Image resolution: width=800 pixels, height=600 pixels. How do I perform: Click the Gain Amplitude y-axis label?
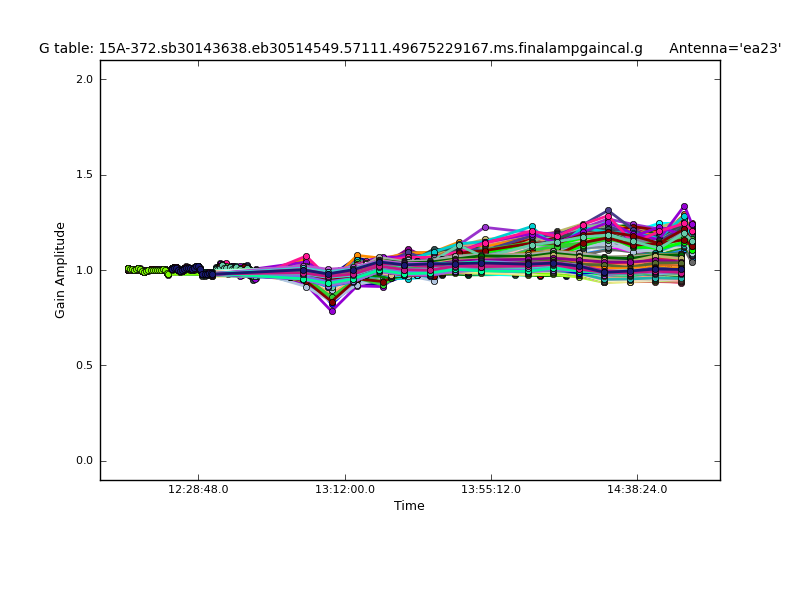[x=60, y=270]
